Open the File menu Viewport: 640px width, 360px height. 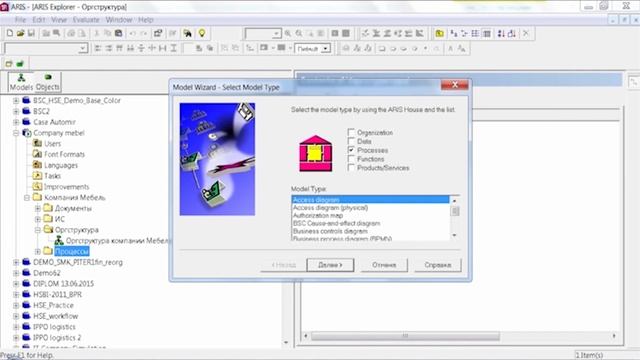pyautogui.click(x=20, y=20)
